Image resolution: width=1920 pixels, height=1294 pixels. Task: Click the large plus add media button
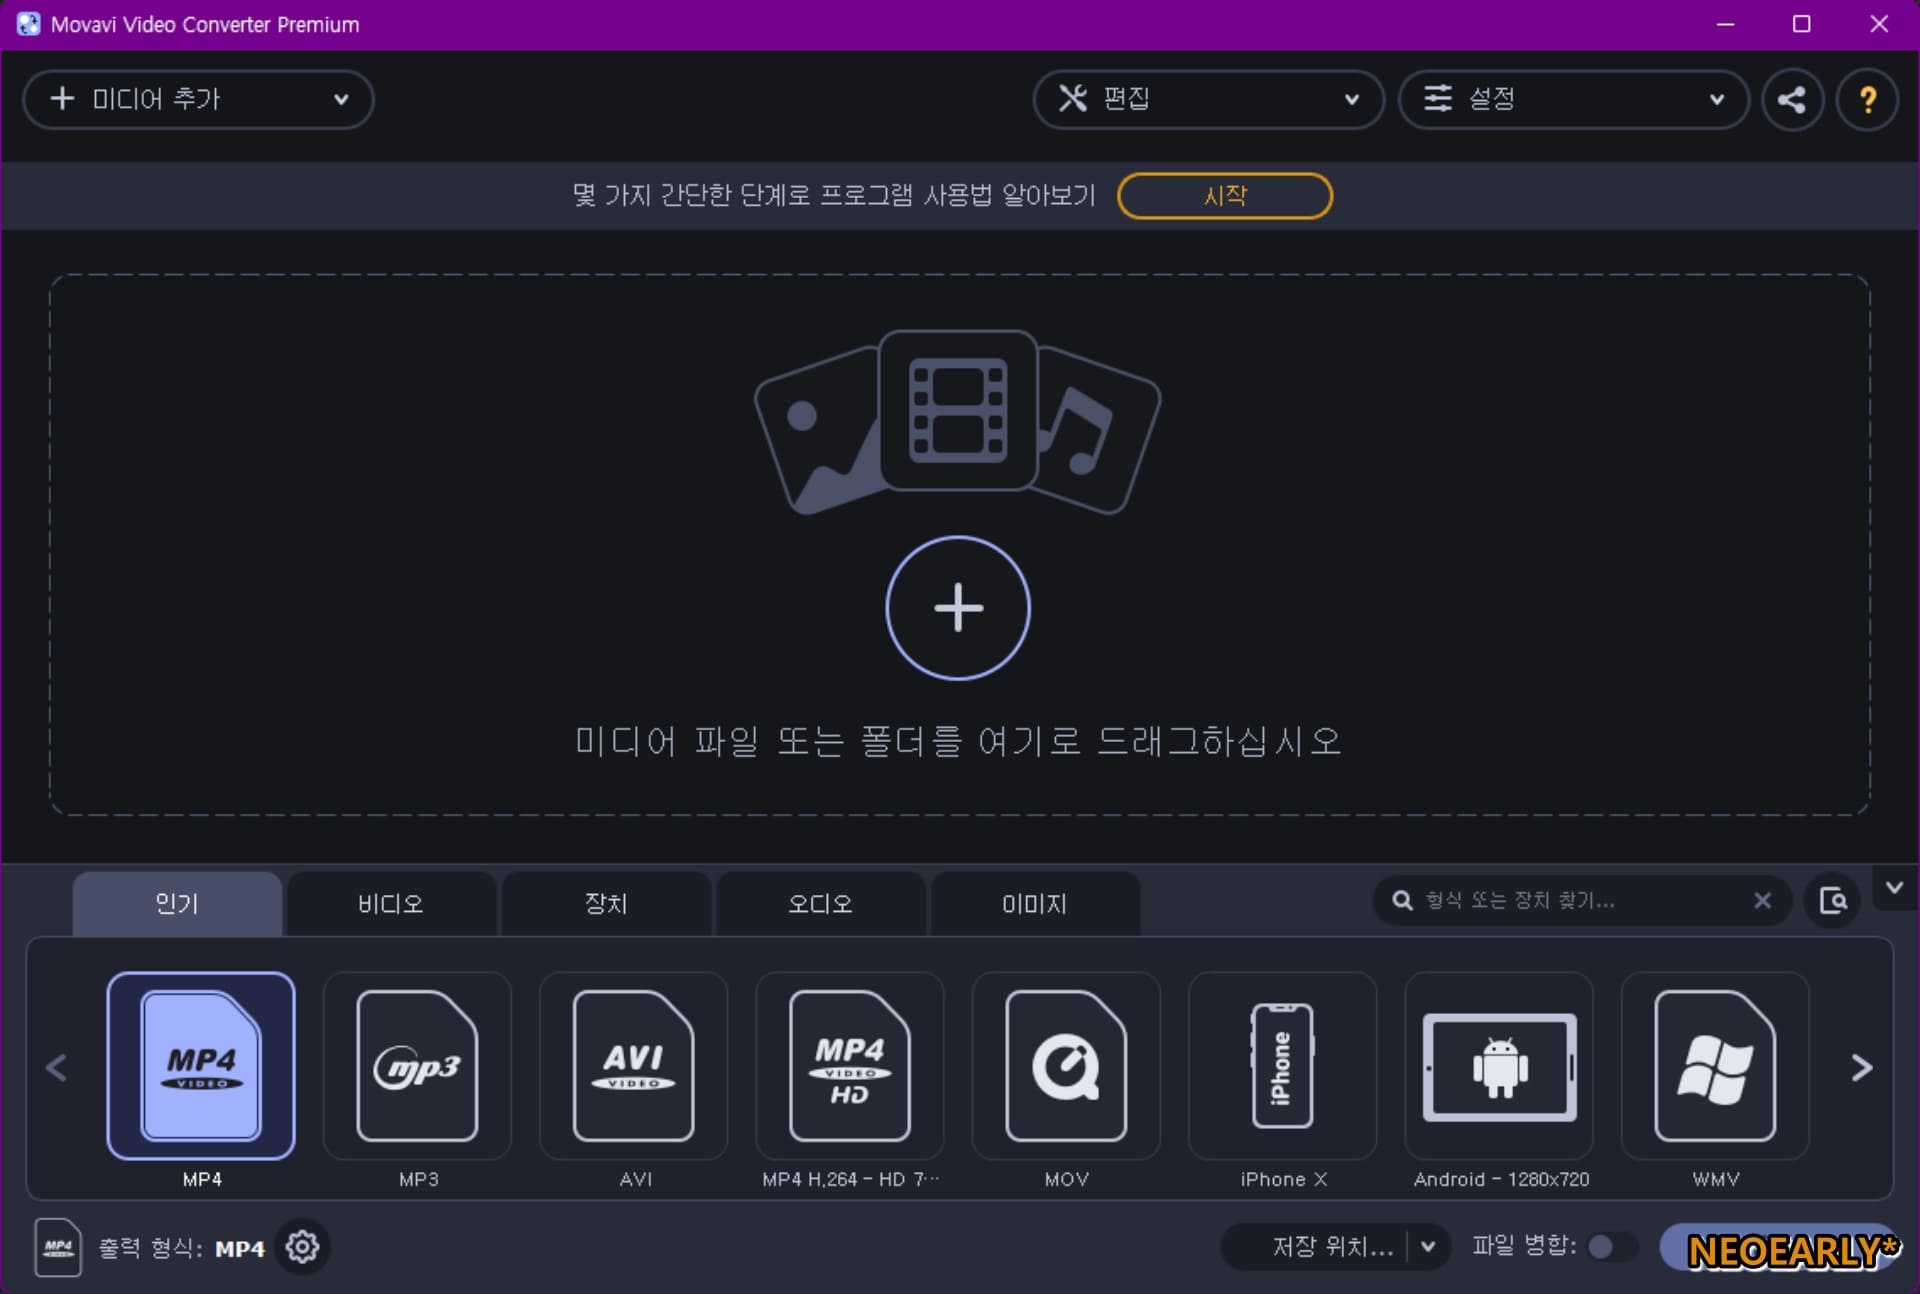(958, 608)
